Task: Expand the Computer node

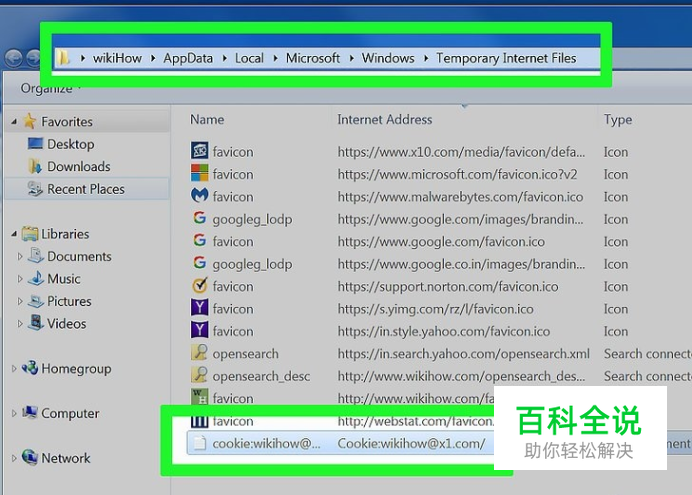Action: (14, 413)
